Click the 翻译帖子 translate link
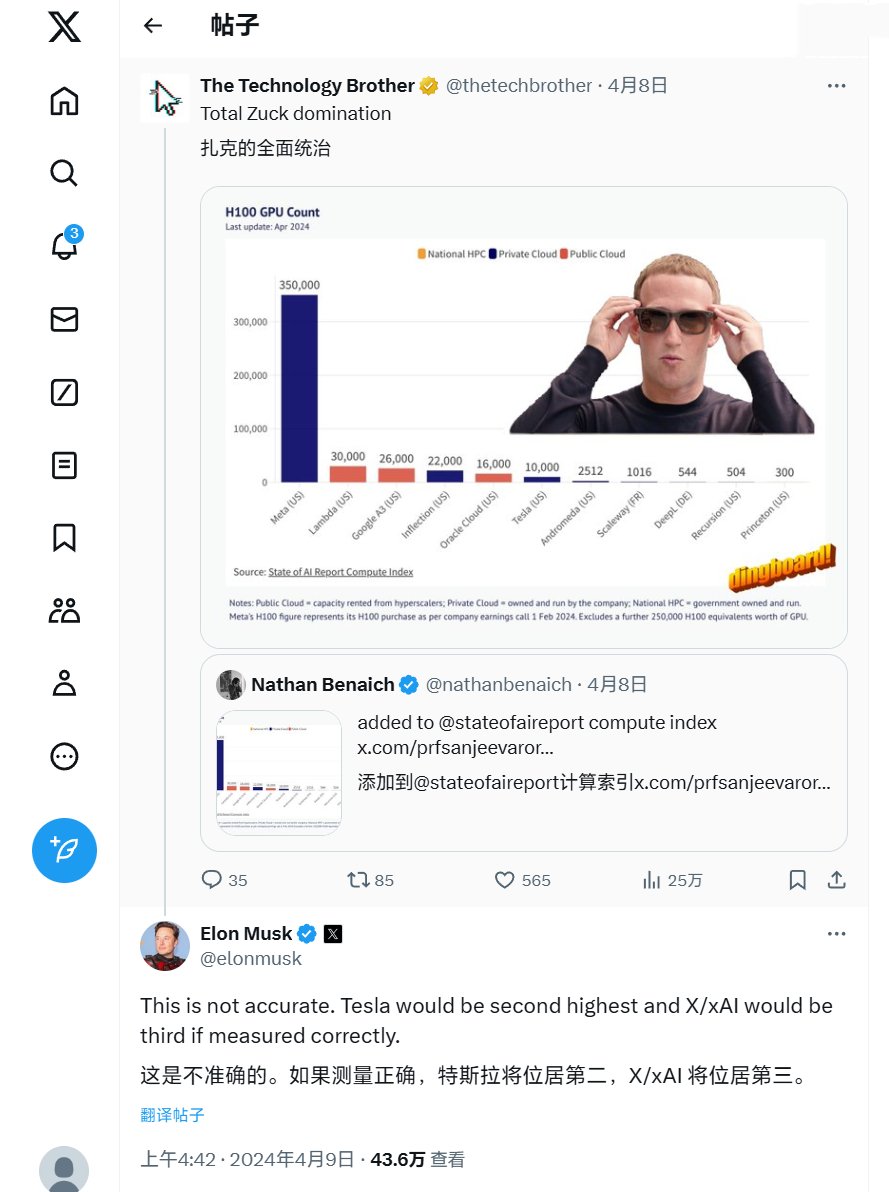The image size is (889, 1192). pos(172,1114)
